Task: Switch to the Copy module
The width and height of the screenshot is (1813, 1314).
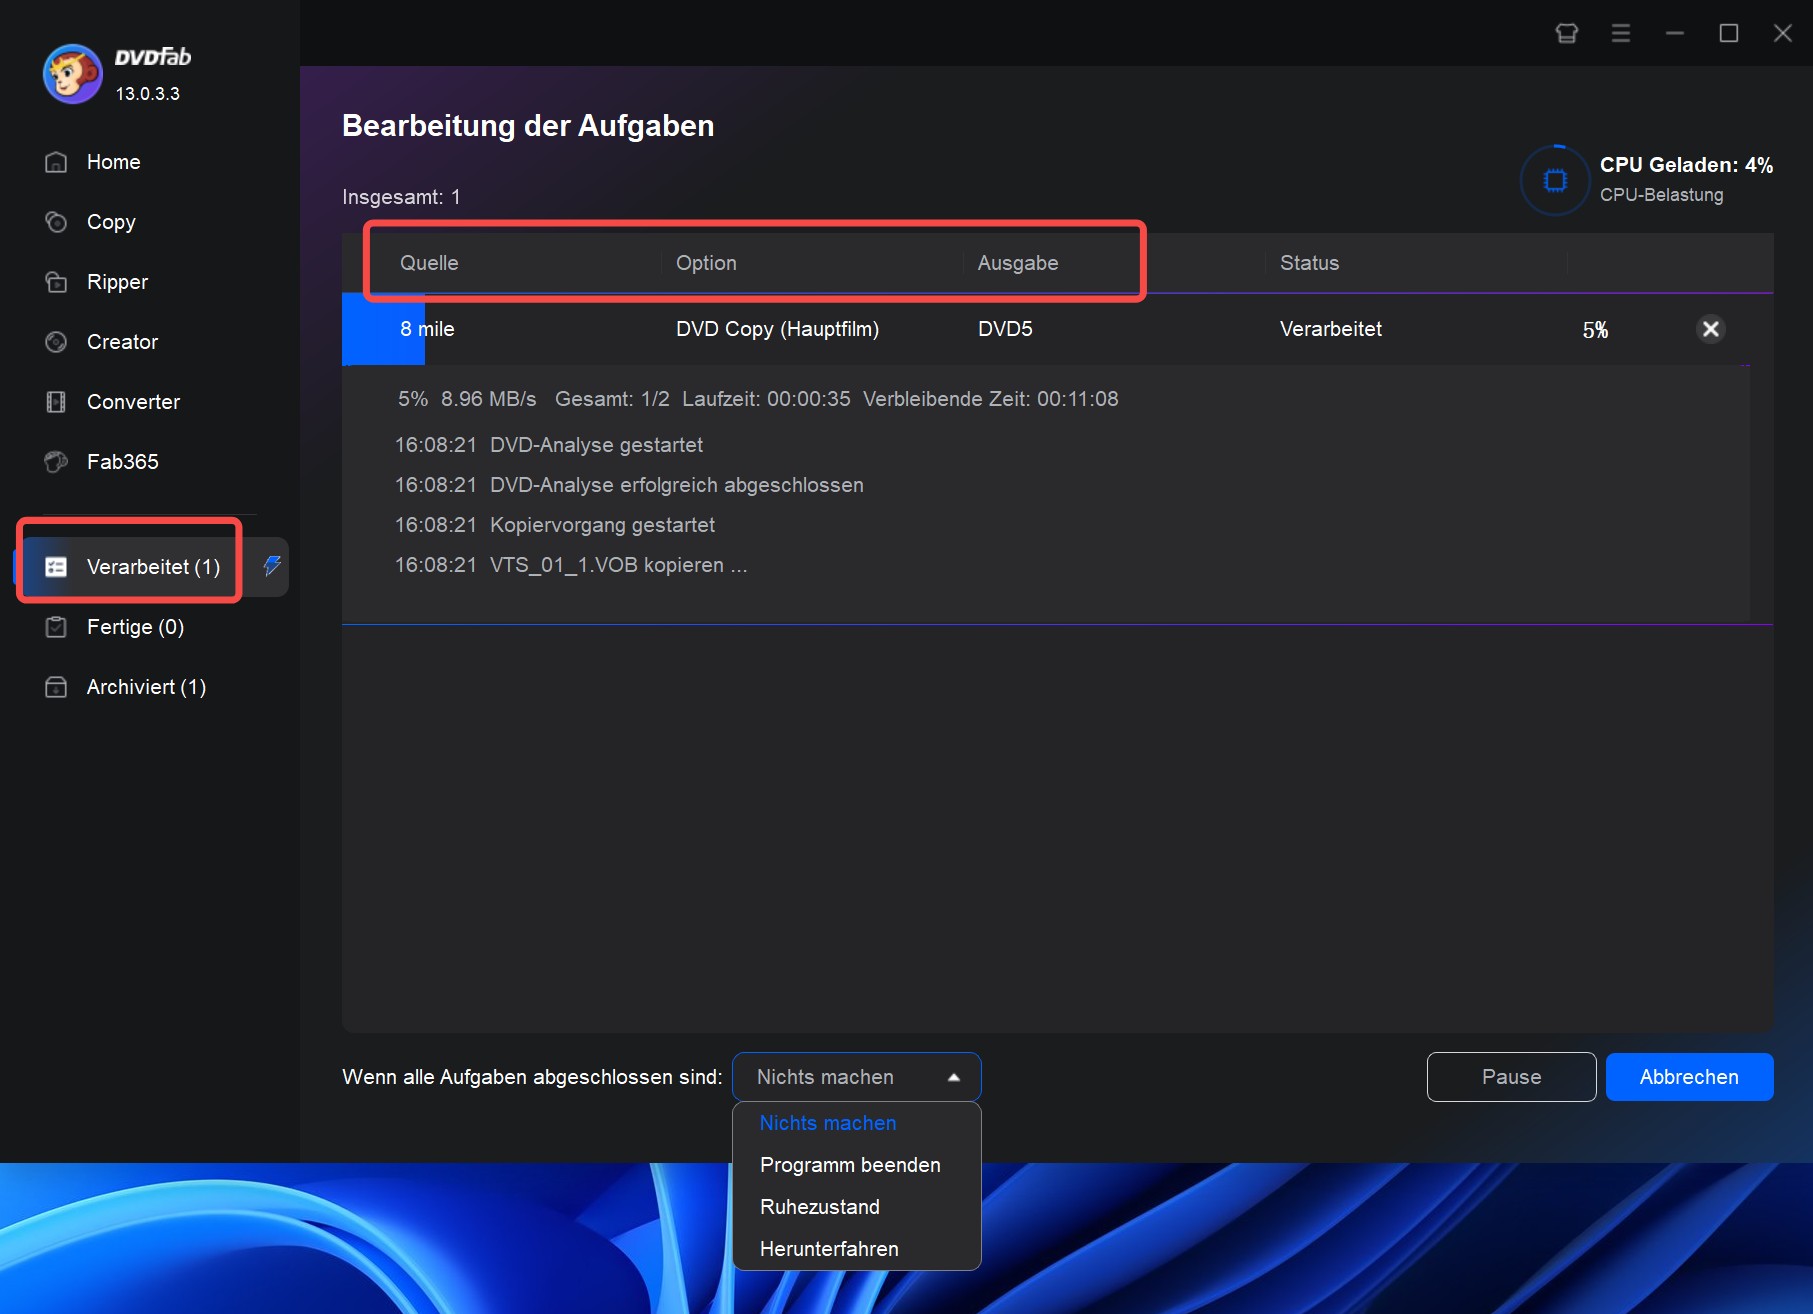Action: coord(112,222)
